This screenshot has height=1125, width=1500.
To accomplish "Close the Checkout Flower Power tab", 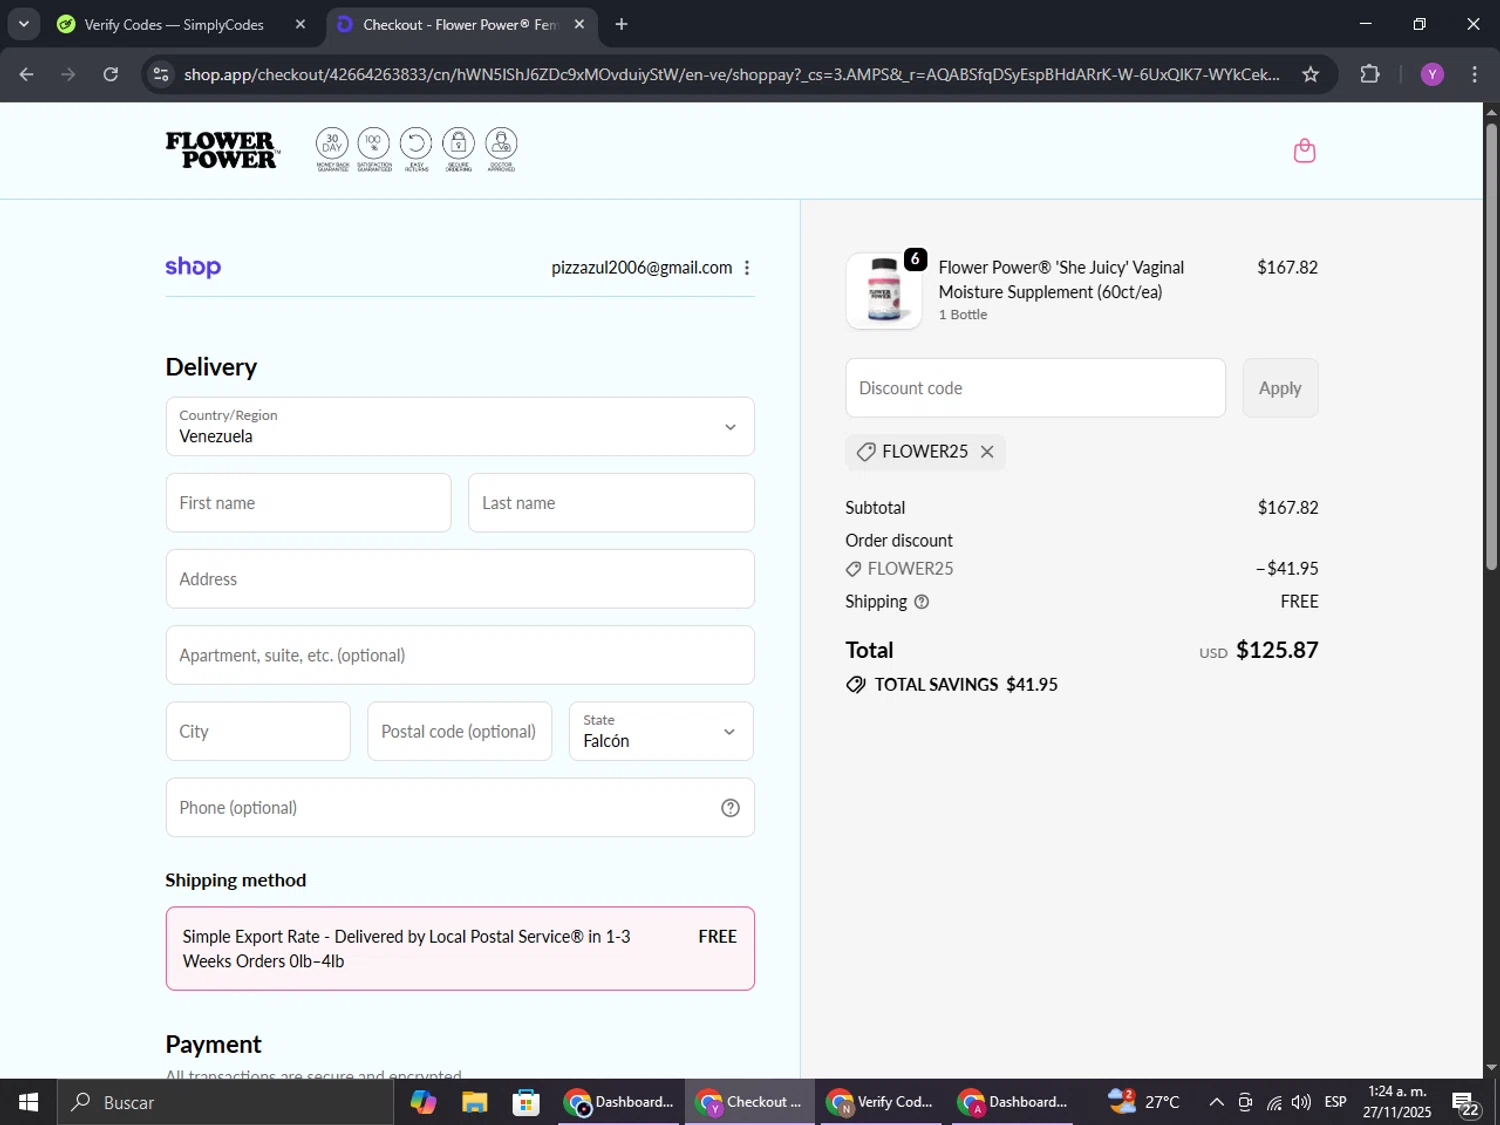I will [x=579, y=24].
